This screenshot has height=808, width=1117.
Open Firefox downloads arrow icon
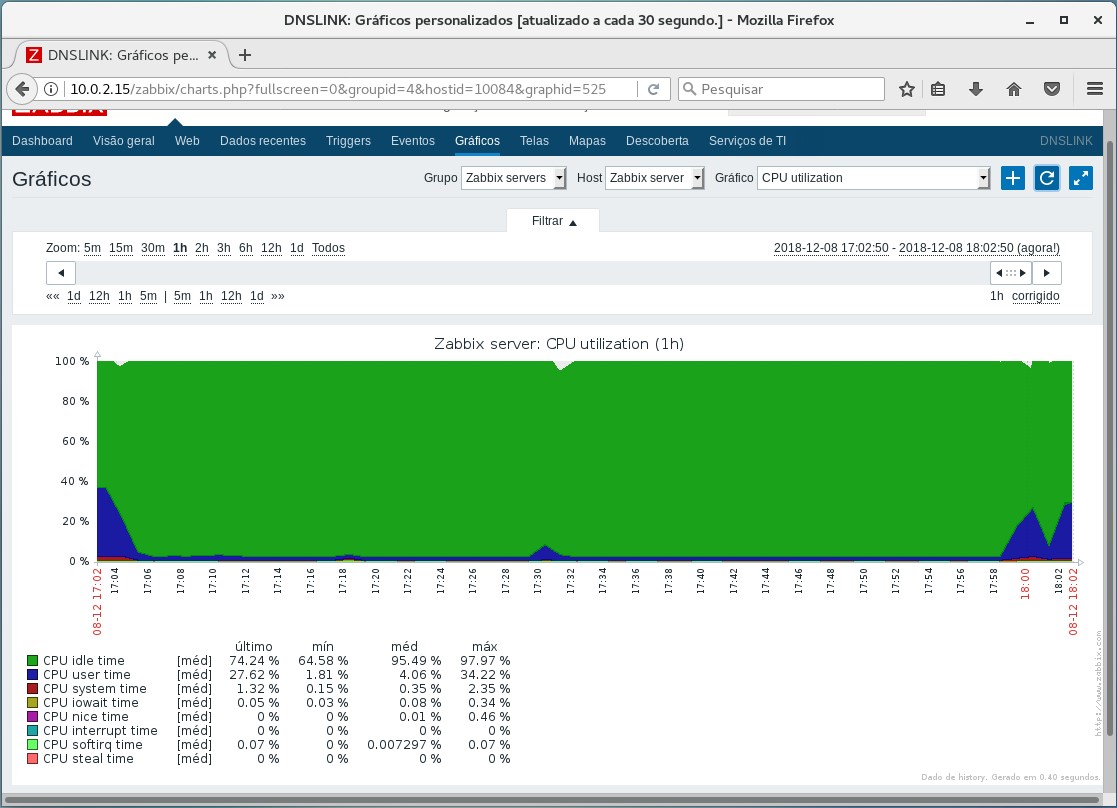pos(976,89)
